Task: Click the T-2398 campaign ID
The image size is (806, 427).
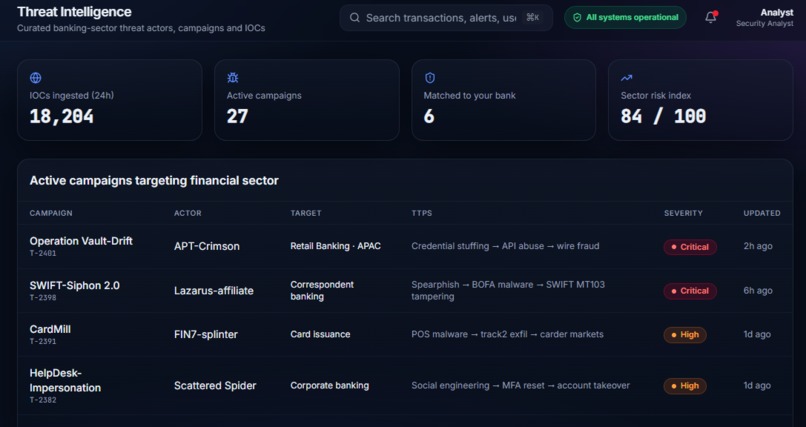Action: click(x=43, y=298)
